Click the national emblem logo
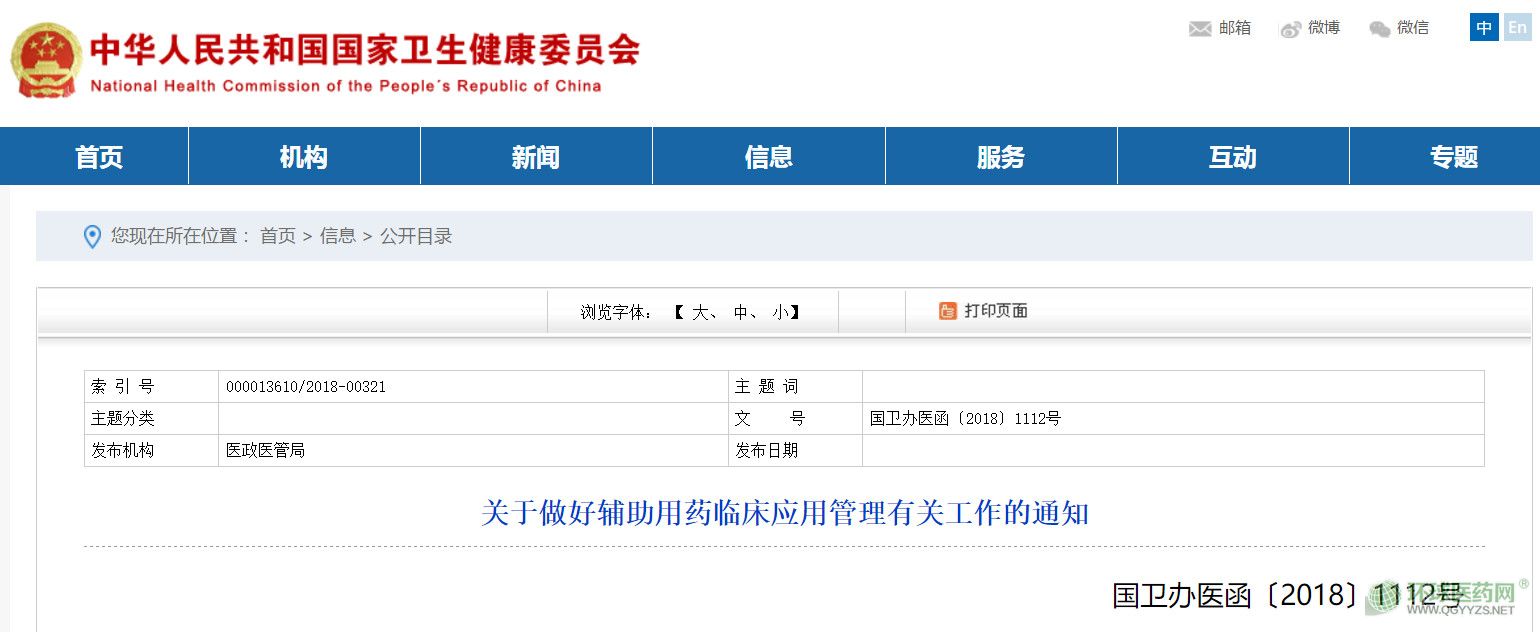Viewport: 1540px width, 632px height. tap(46, 60)
